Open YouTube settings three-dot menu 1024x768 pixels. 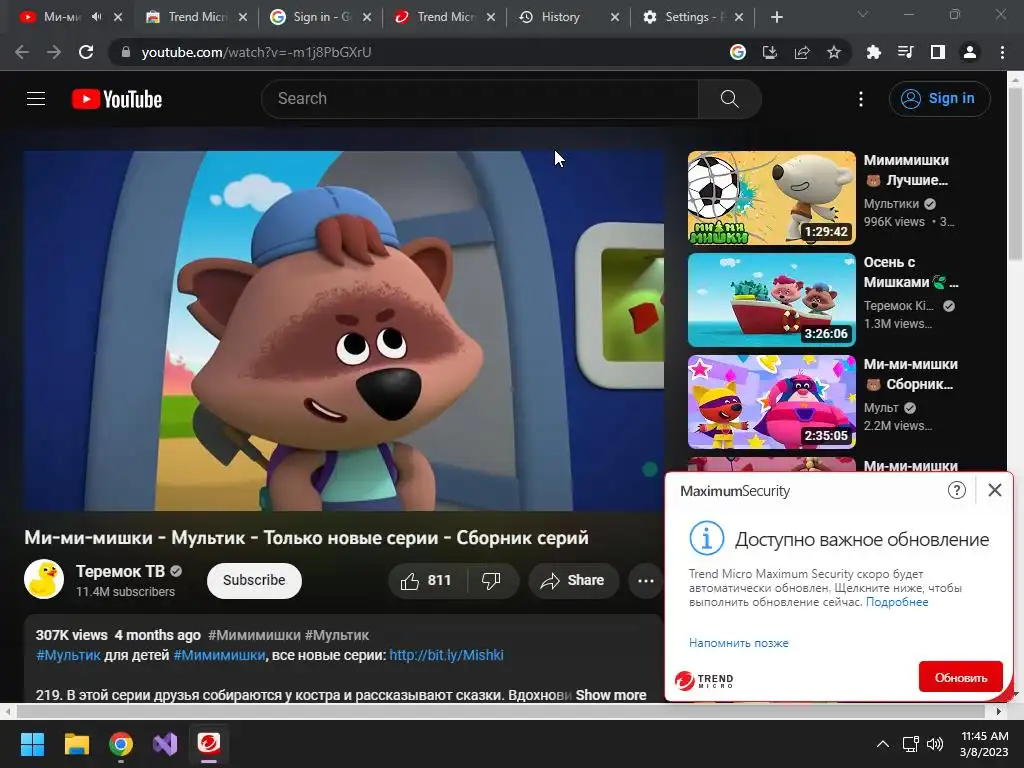coord(861,99)
